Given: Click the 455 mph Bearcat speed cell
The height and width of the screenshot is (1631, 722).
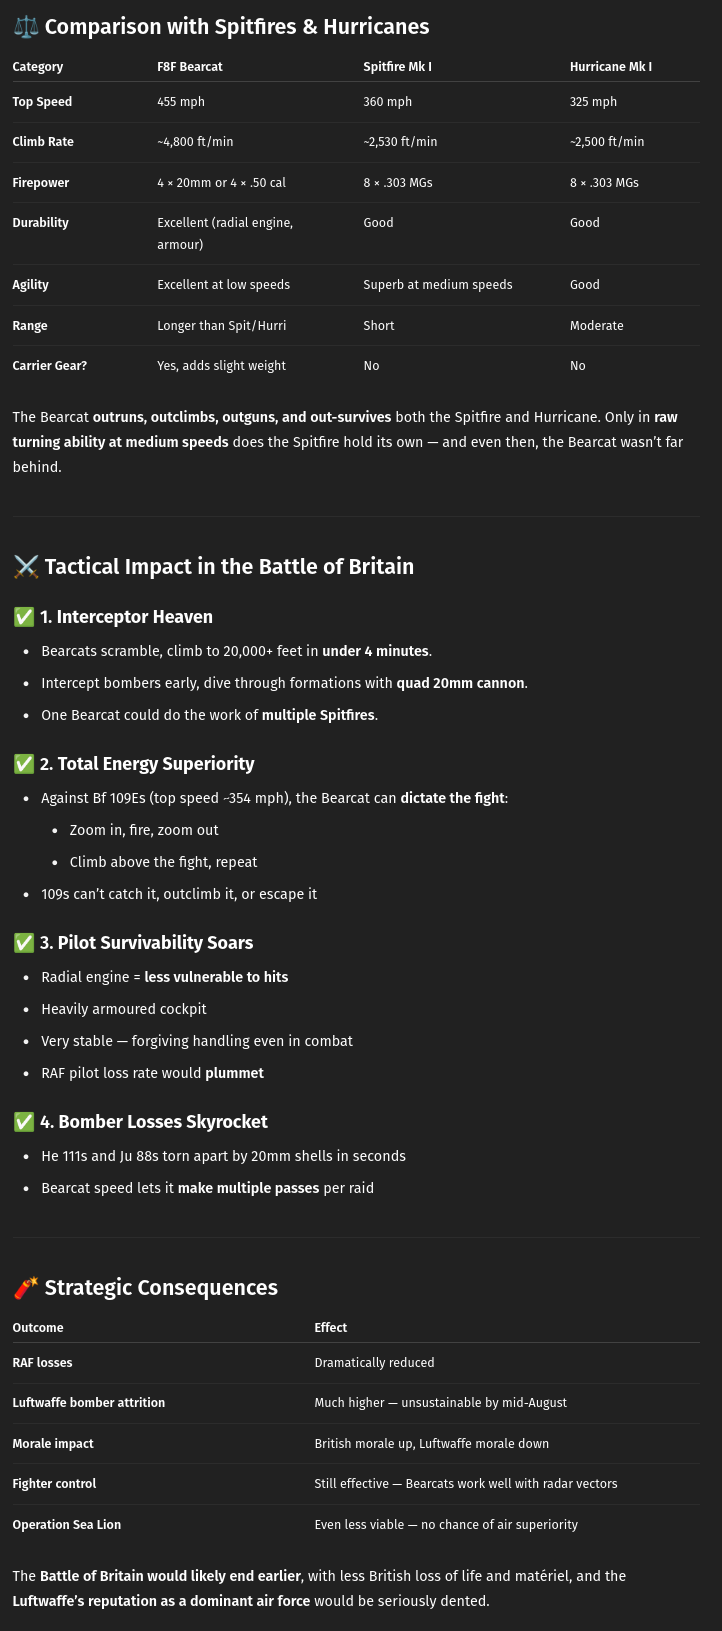Looking at the screenshot, I should (x=181, y=102).
